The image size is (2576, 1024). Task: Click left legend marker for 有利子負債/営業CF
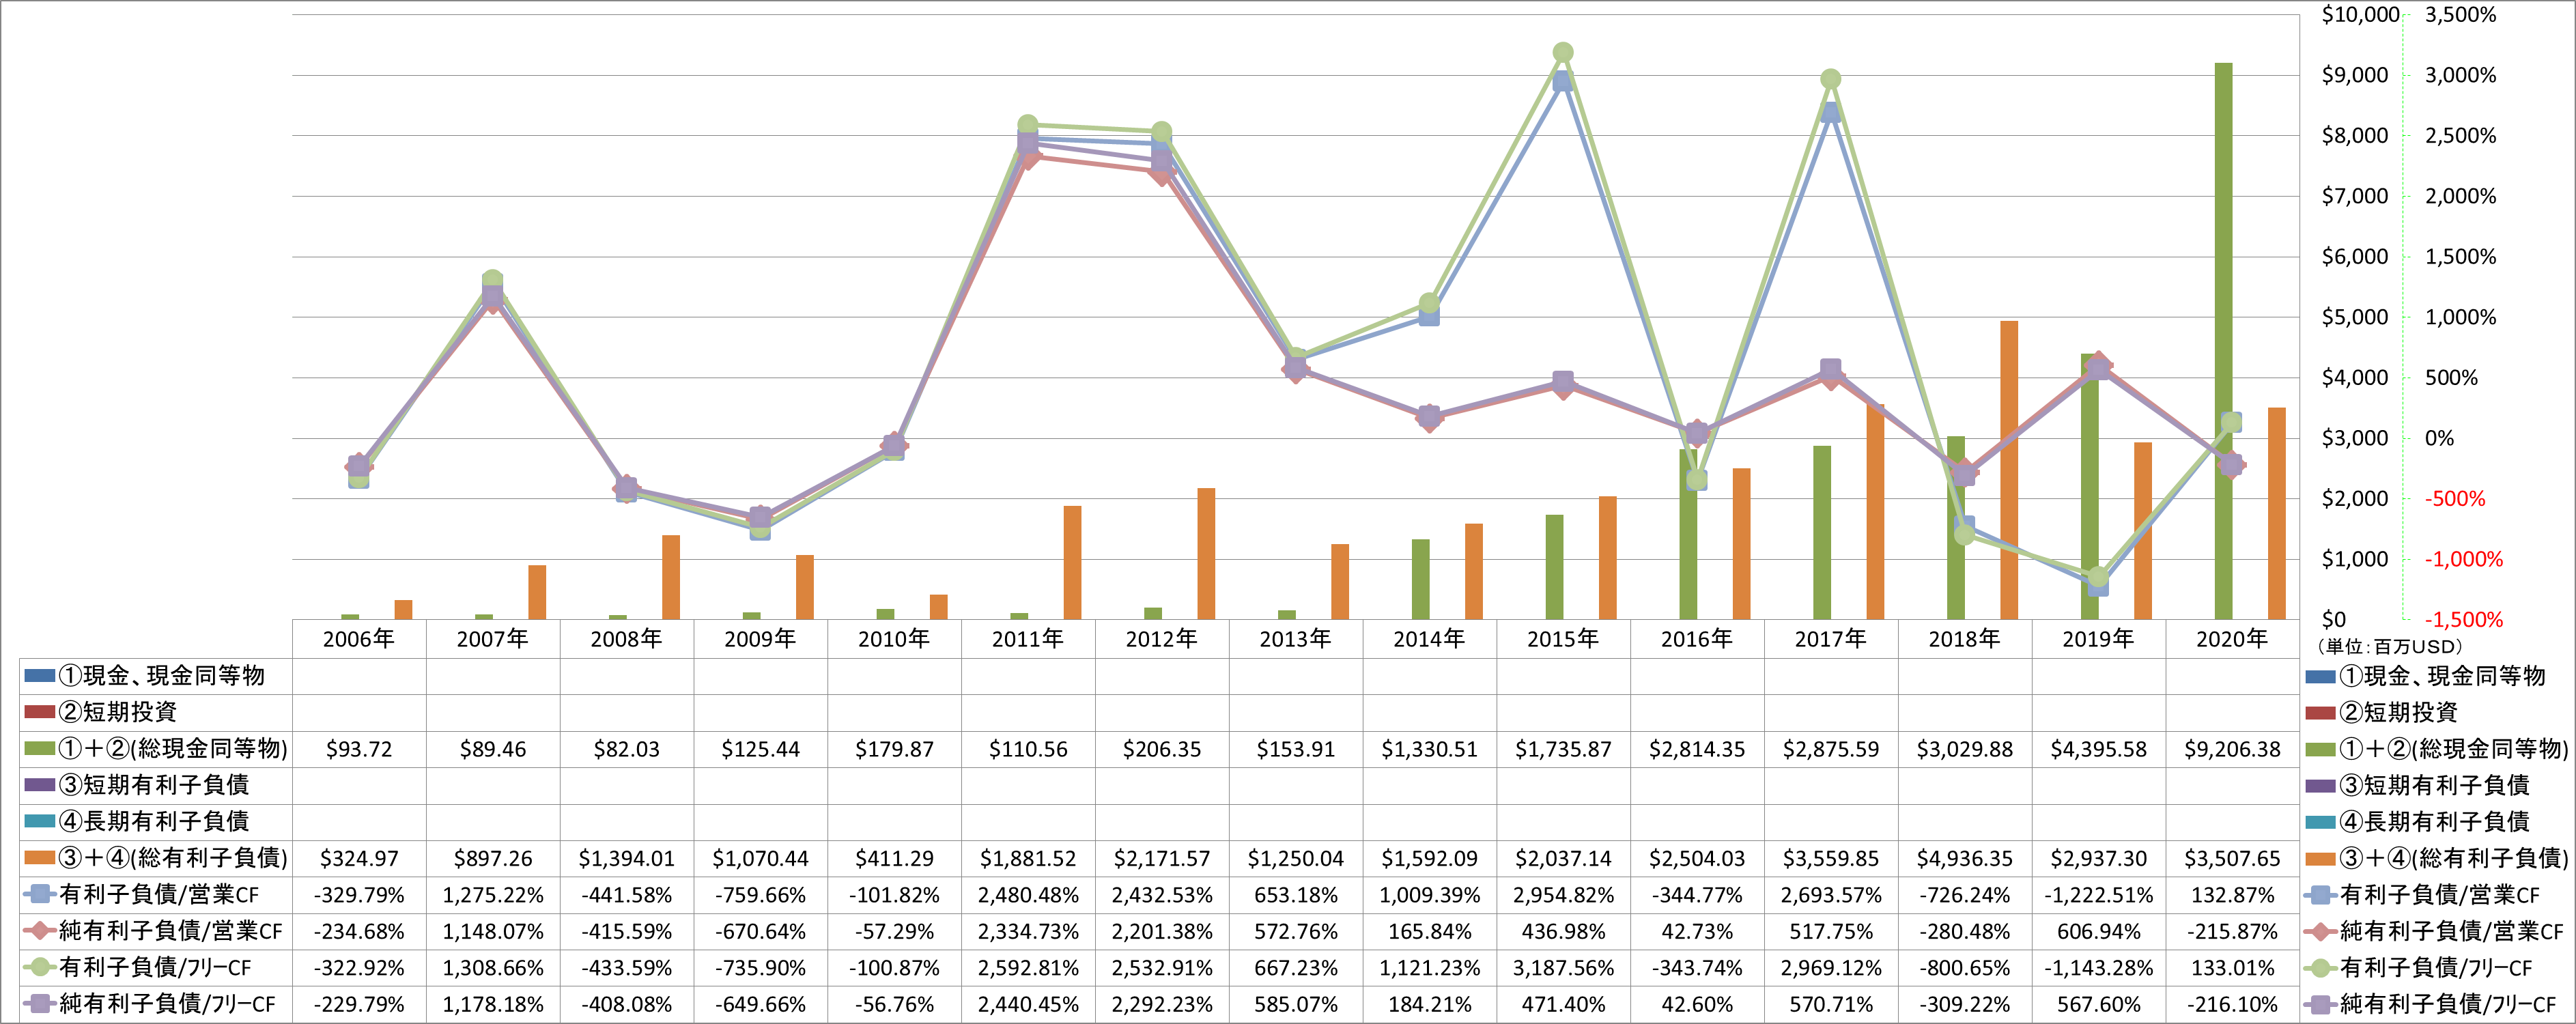coord(40,894)
